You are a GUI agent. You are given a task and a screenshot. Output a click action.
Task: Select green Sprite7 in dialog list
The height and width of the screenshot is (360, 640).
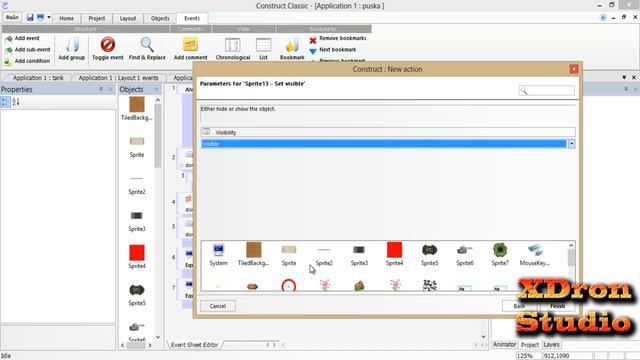500,255
